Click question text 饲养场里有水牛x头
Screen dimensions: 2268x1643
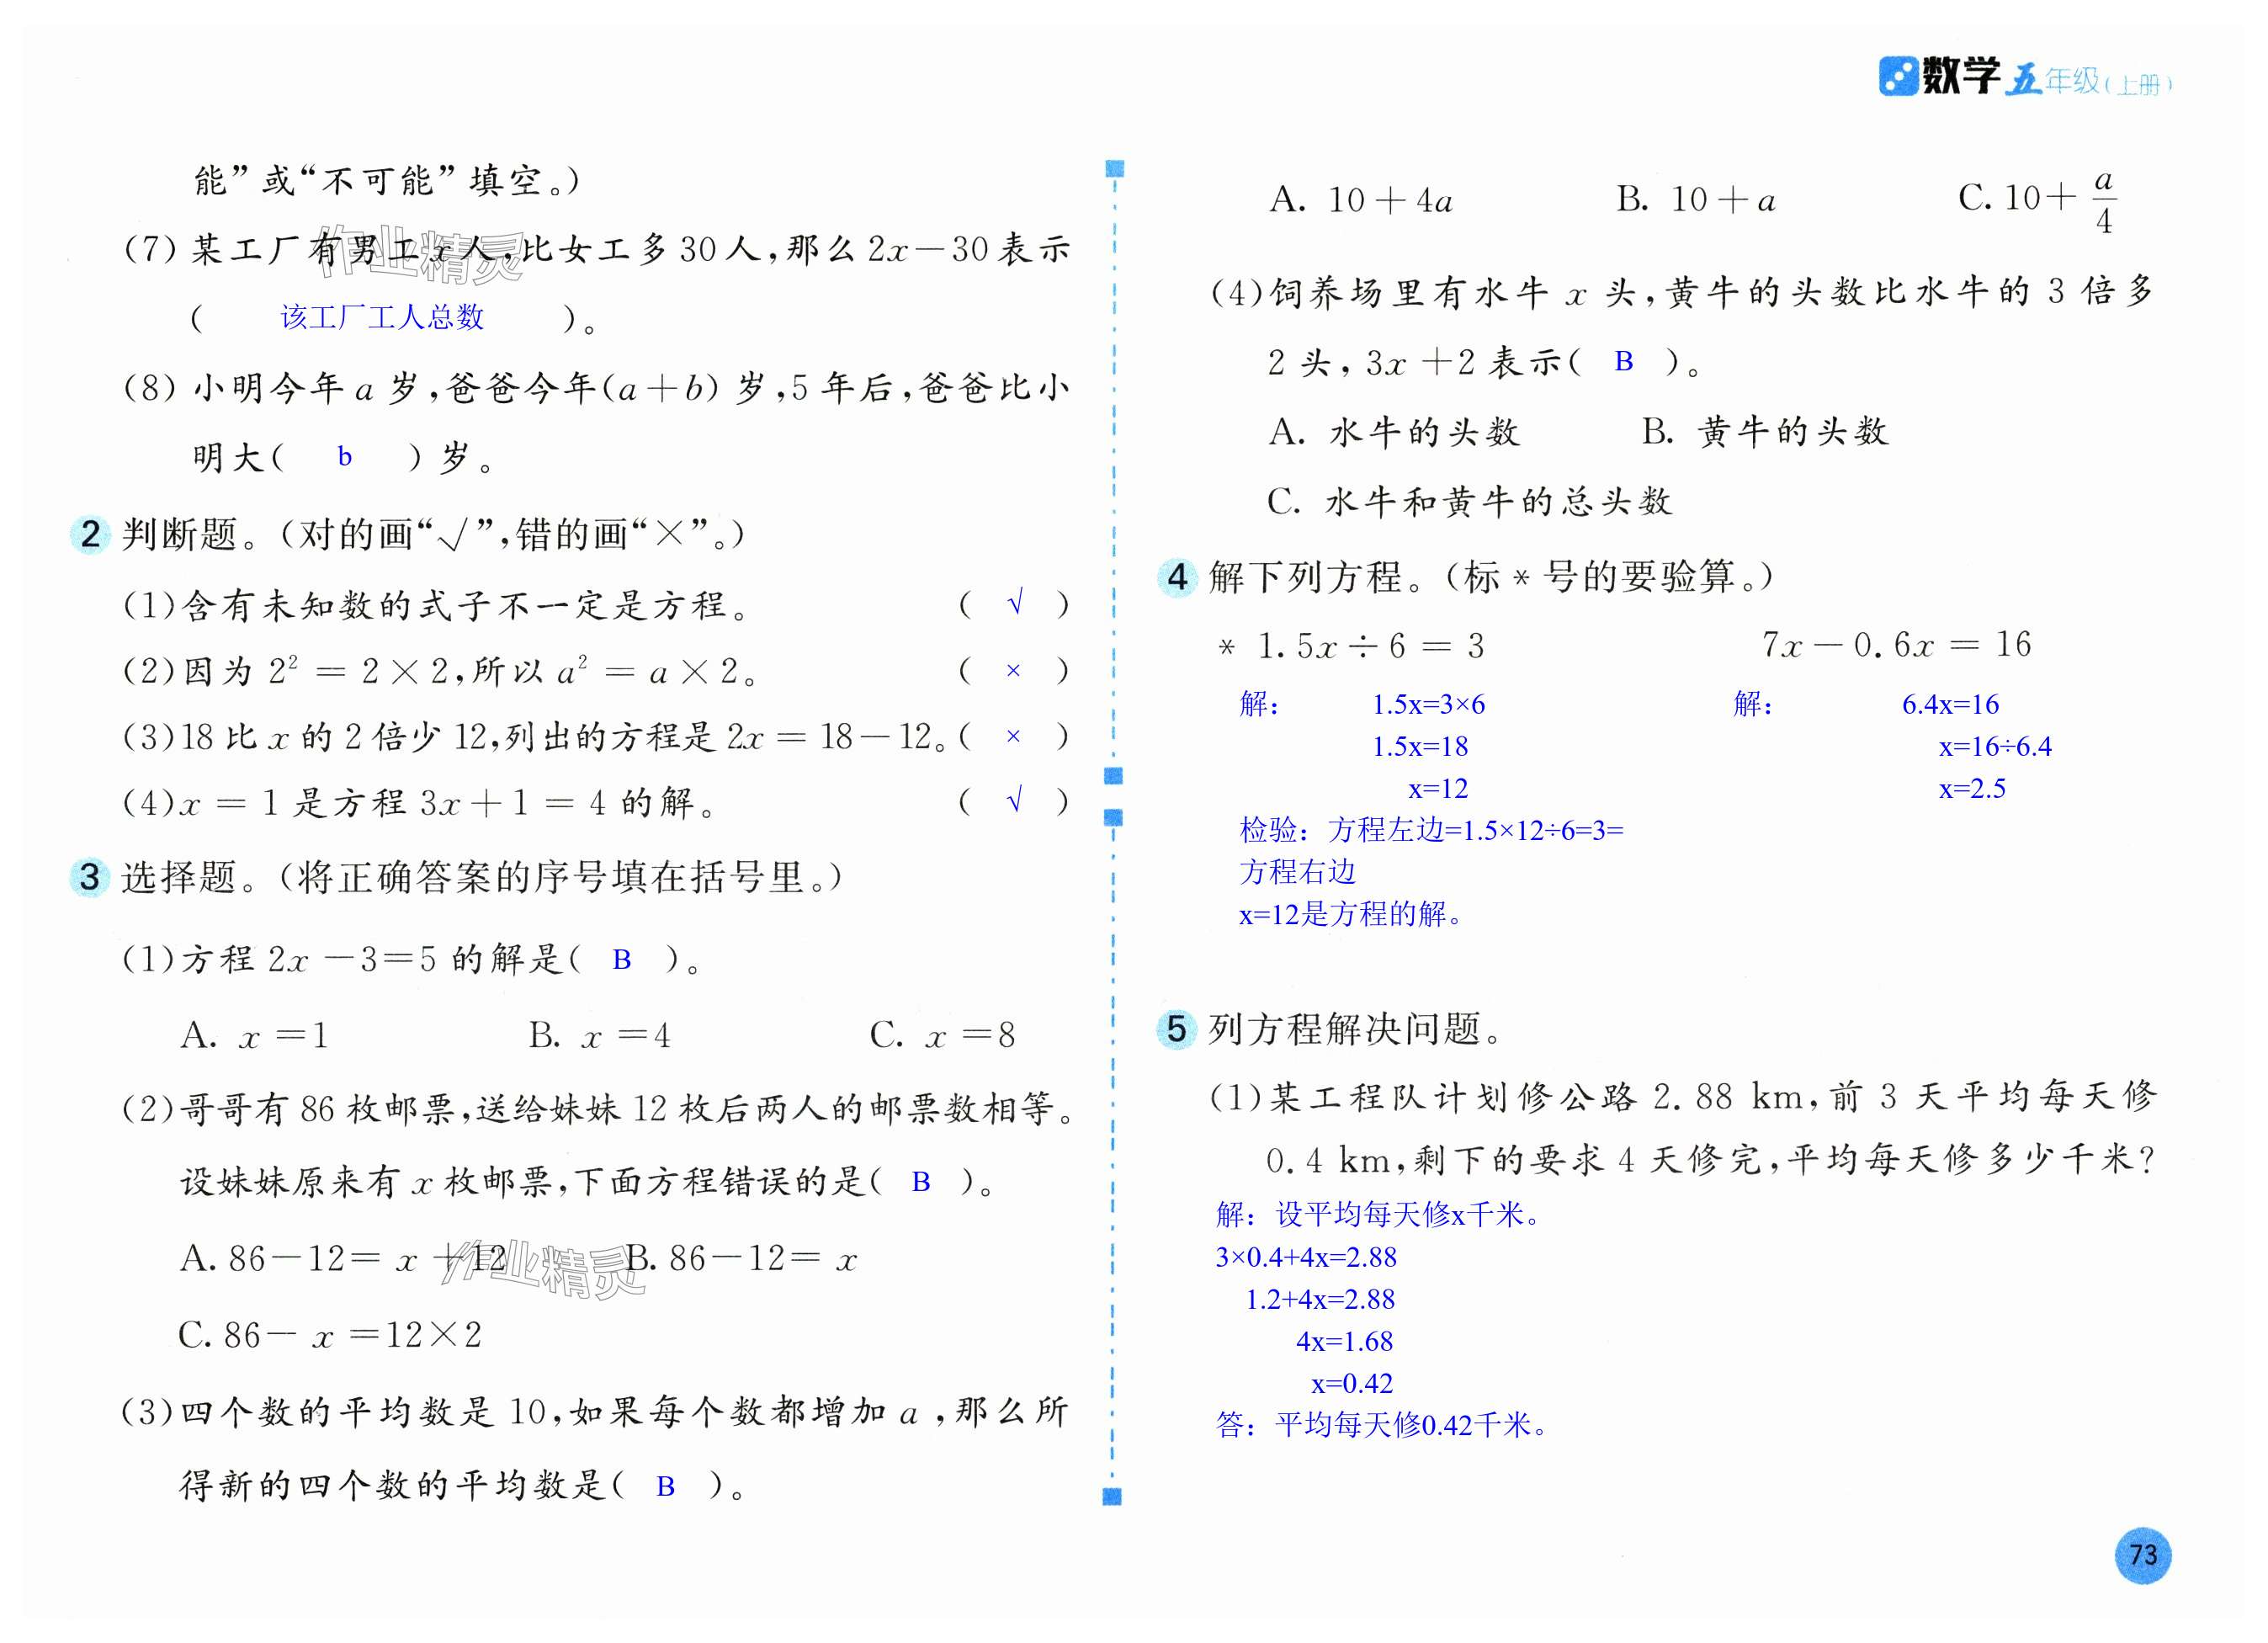point(1682,292)
